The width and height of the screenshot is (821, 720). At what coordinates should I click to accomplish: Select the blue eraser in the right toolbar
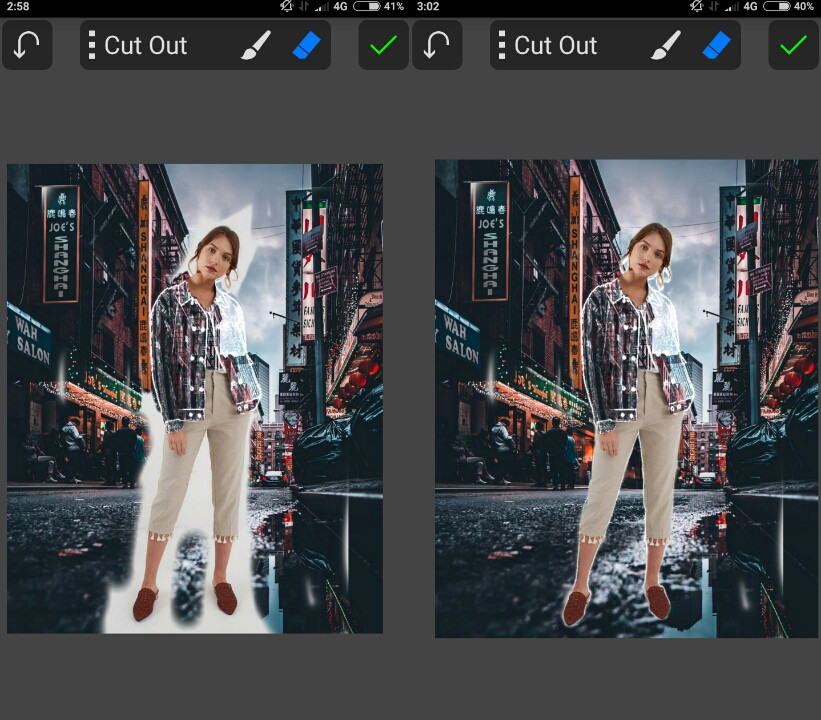pyautogui.click(x=717, y=46)
